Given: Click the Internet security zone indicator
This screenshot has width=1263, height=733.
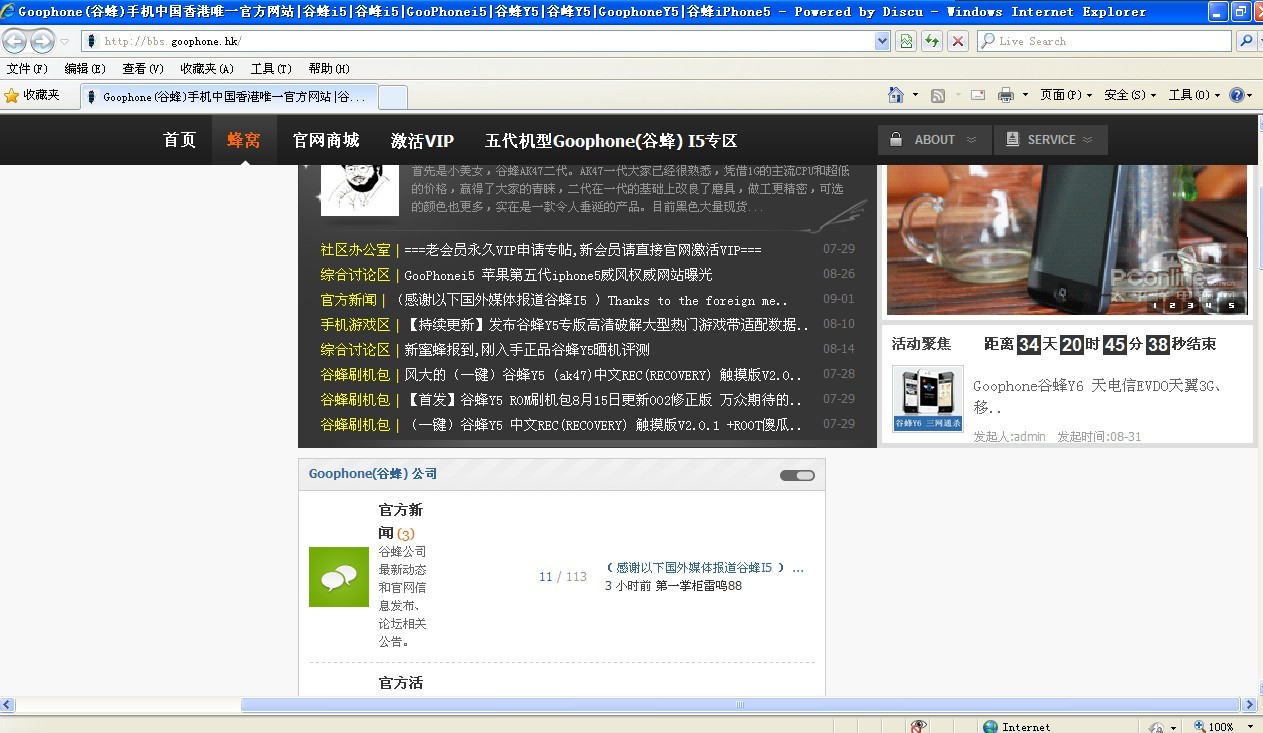Looking at the screenshot, I should click(x=1017, y=727).
